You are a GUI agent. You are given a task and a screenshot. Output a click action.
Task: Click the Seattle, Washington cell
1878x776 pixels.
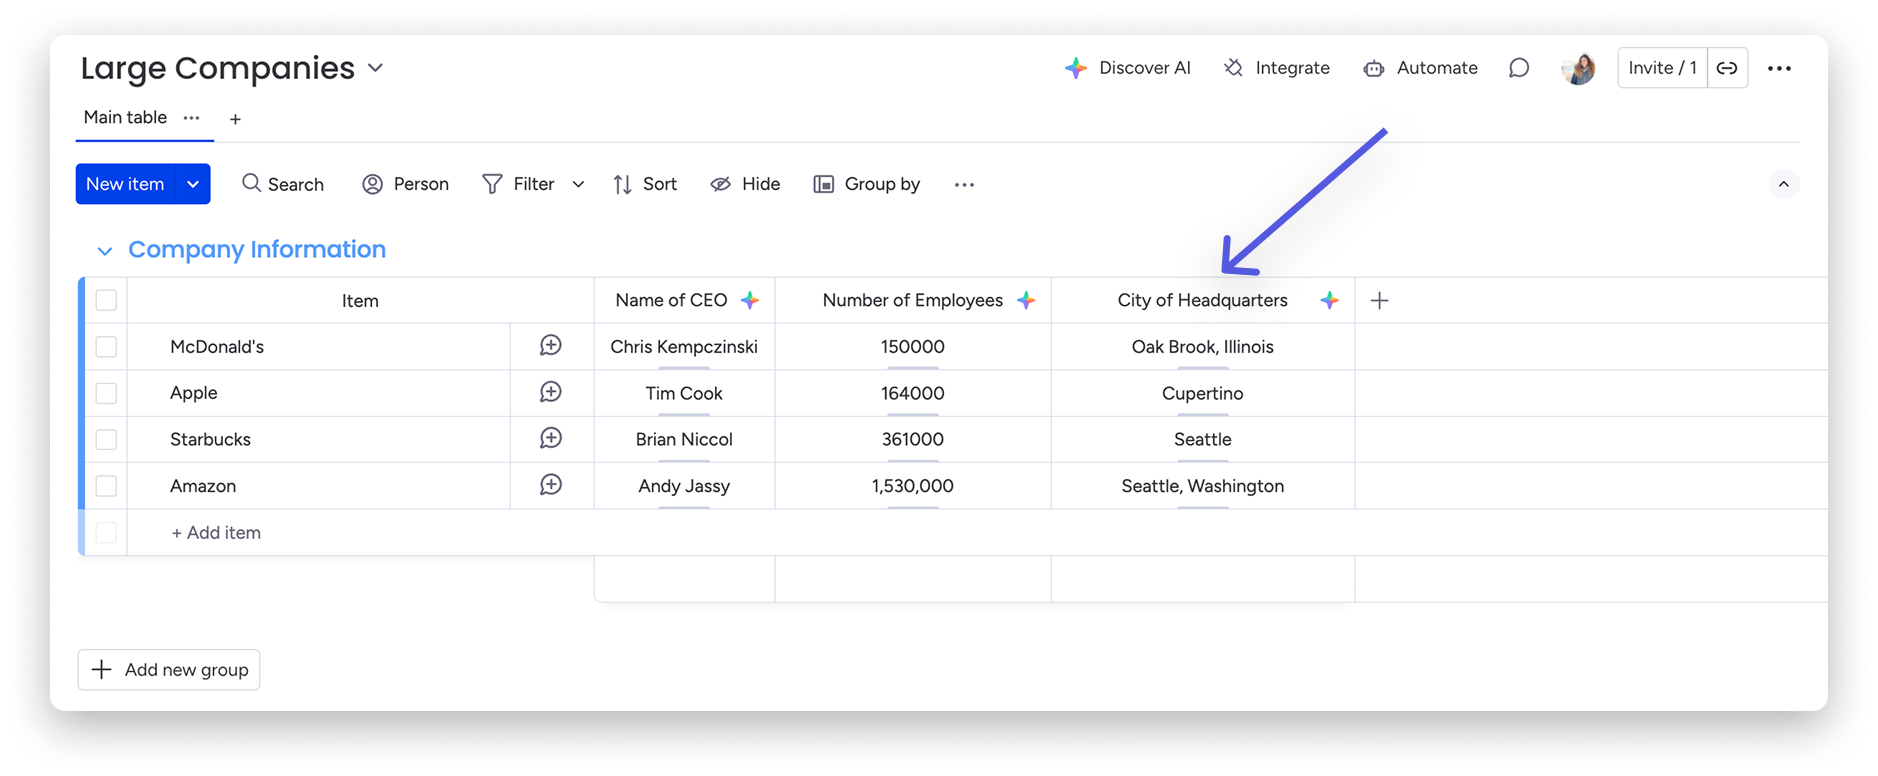(1203, 485)
